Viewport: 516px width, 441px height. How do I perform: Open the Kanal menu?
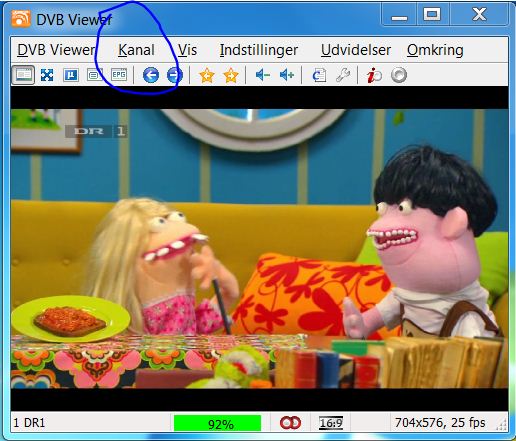pos(136,50)
